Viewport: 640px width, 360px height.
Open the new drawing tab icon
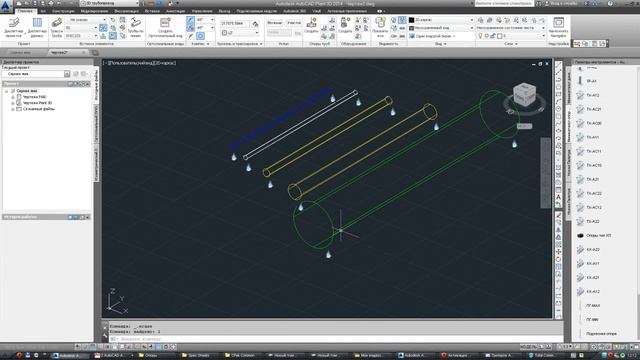point(95,53)
